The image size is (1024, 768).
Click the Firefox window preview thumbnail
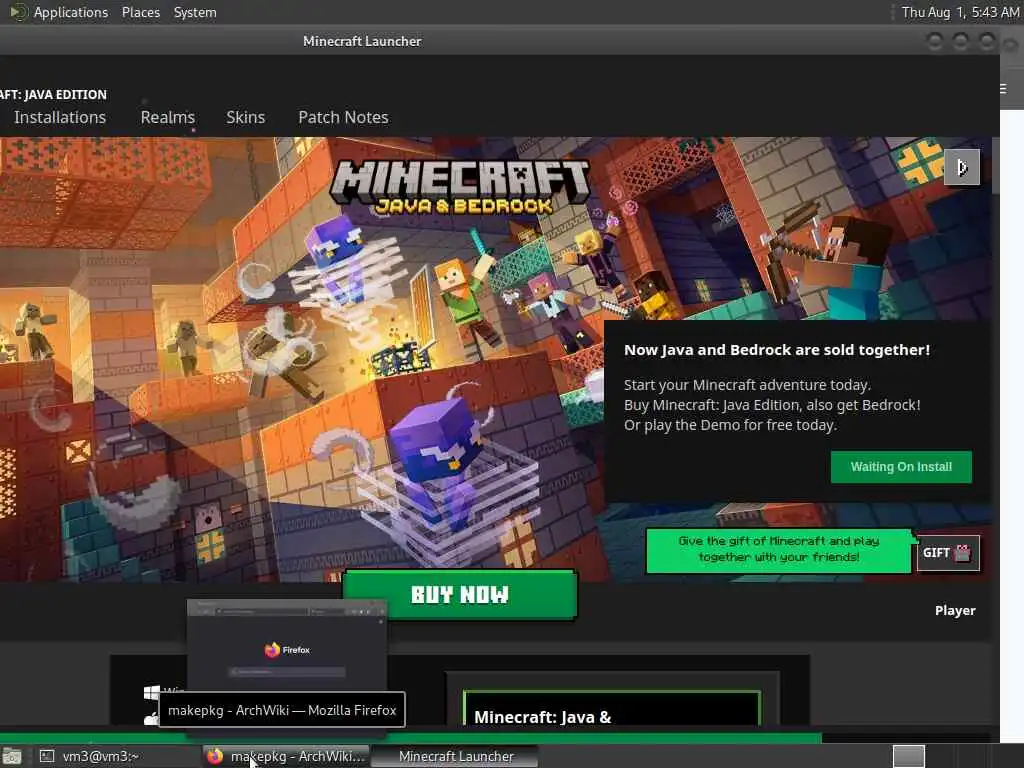(287, 645)
